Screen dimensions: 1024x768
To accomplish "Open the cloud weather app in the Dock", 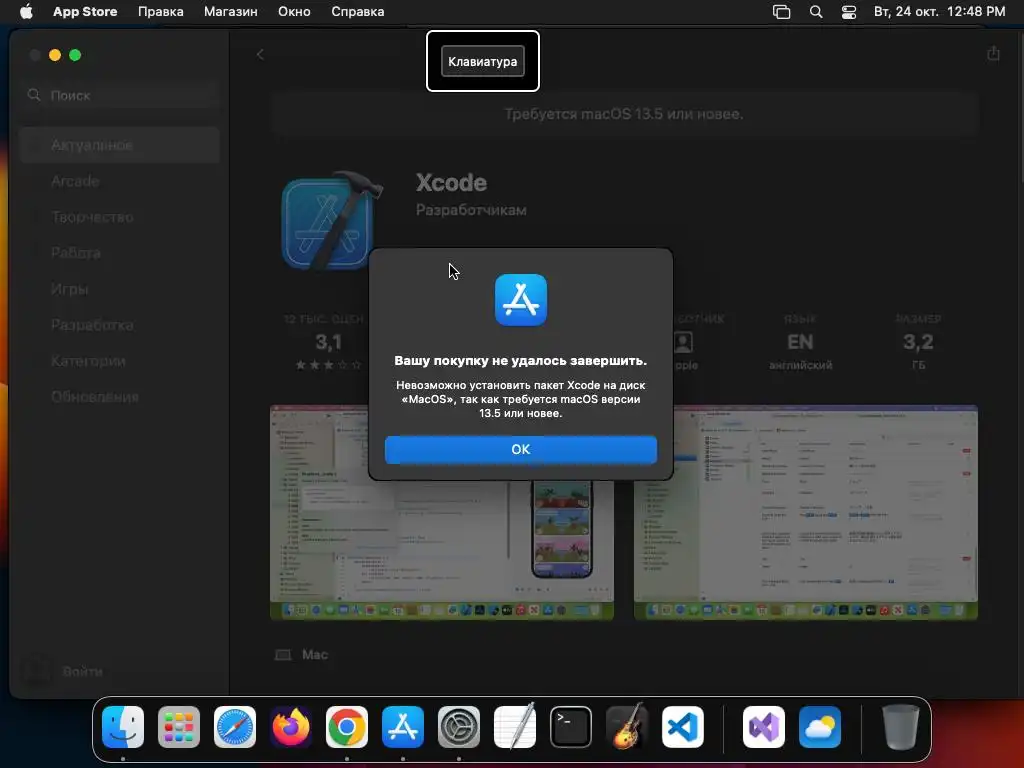I will (x=820, y=727).
